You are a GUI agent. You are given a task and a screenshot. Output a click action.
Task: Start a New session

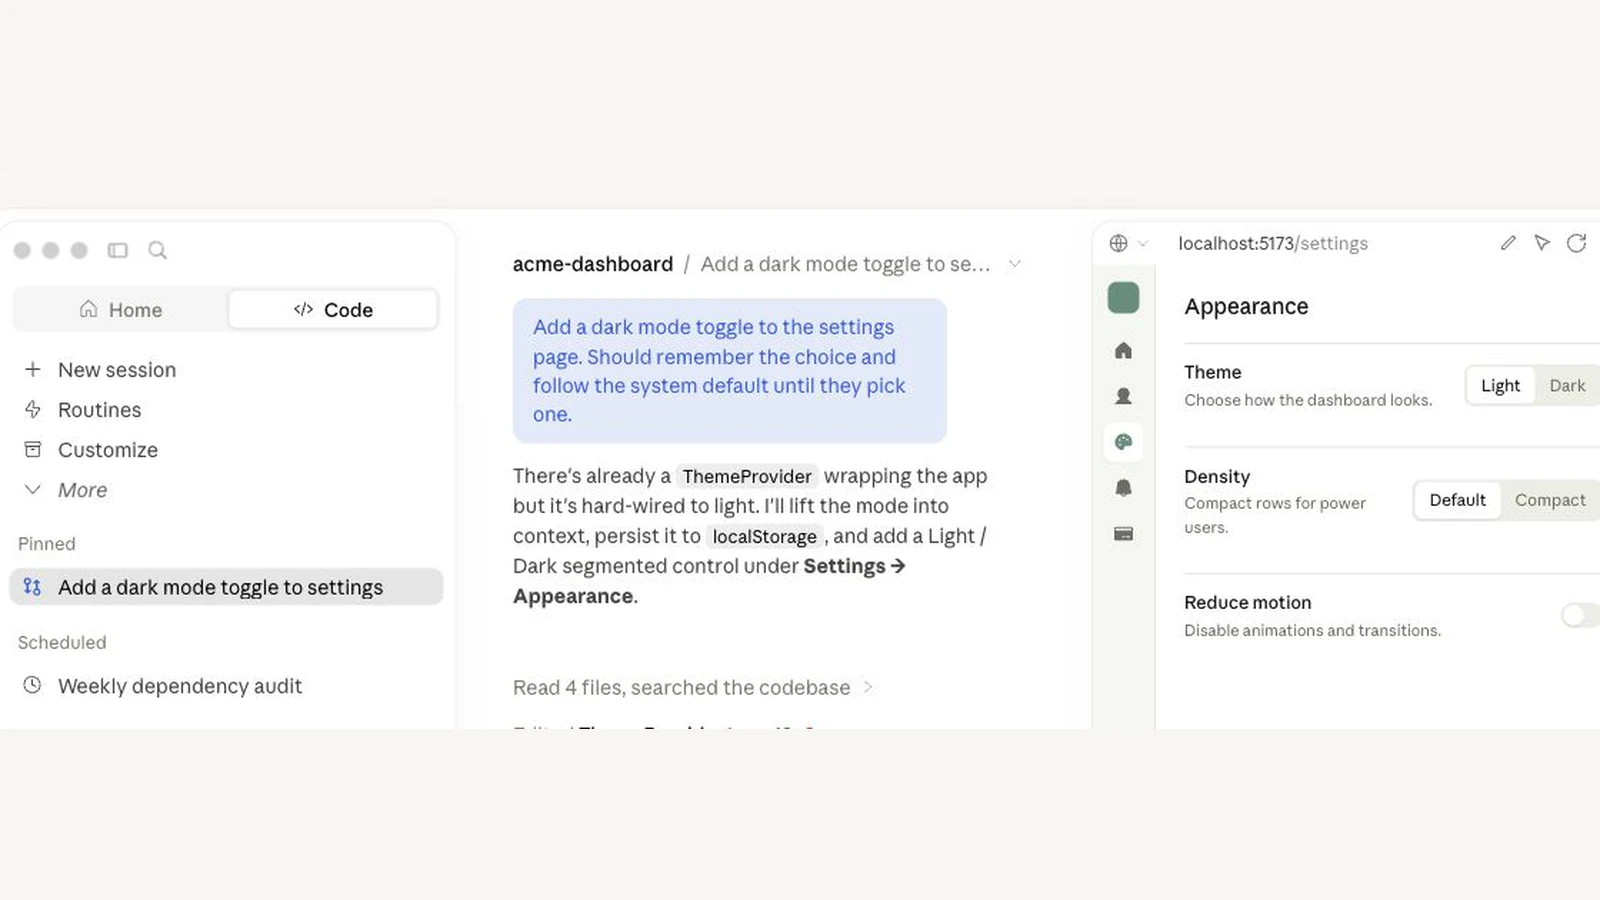[x=117, y=370]
